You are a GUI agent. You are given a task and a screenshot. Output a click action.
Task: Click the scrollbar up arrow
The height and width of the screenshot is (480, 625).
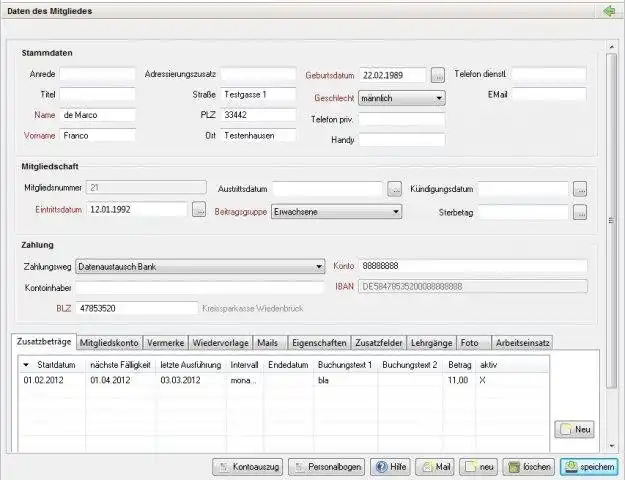point(611,47)
